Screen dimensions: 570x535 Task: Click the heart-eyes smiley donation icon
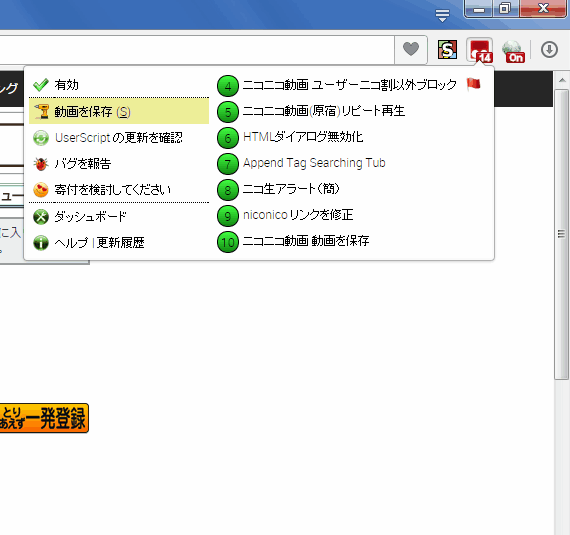tap(41, 190)
